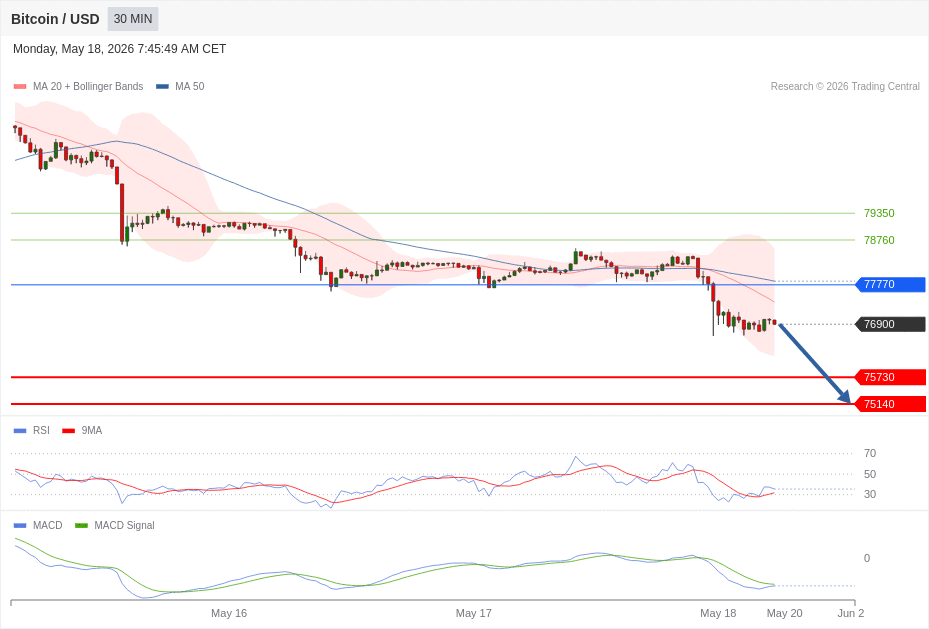
Task: Click the May 18 date axis label
Action: 718,613
